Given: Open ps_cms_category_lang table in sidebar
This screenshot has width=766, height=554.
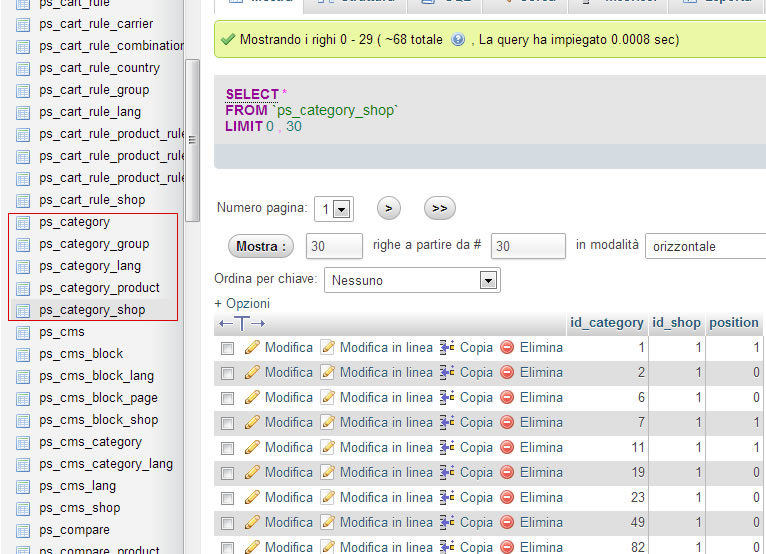Looking at the screenshot, I should pos(106,464).
